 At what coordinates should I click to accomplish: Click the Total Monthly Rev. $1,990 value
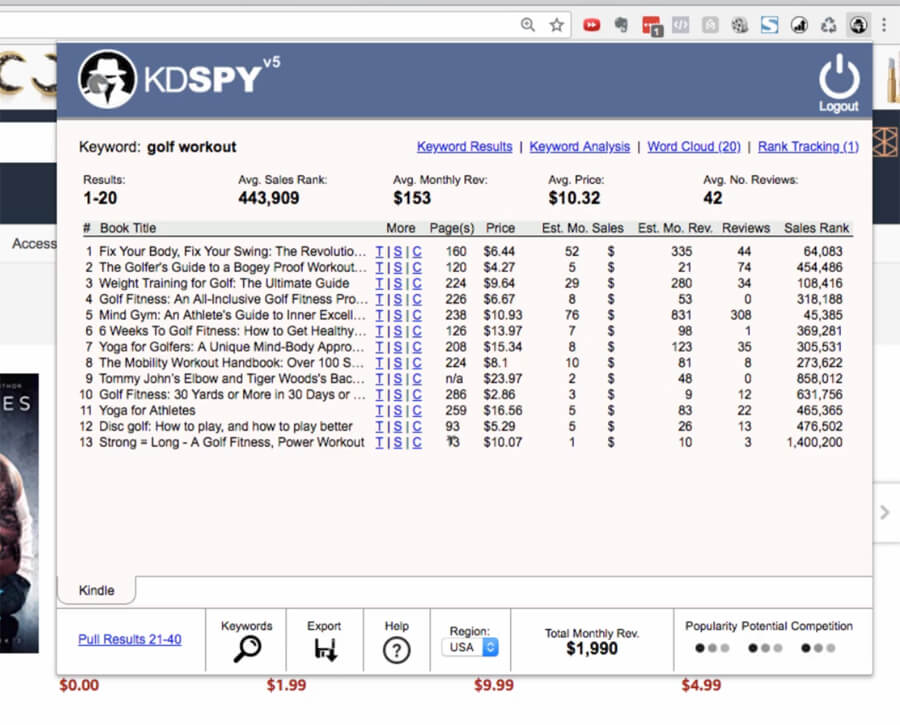click(x=592, y=649)
